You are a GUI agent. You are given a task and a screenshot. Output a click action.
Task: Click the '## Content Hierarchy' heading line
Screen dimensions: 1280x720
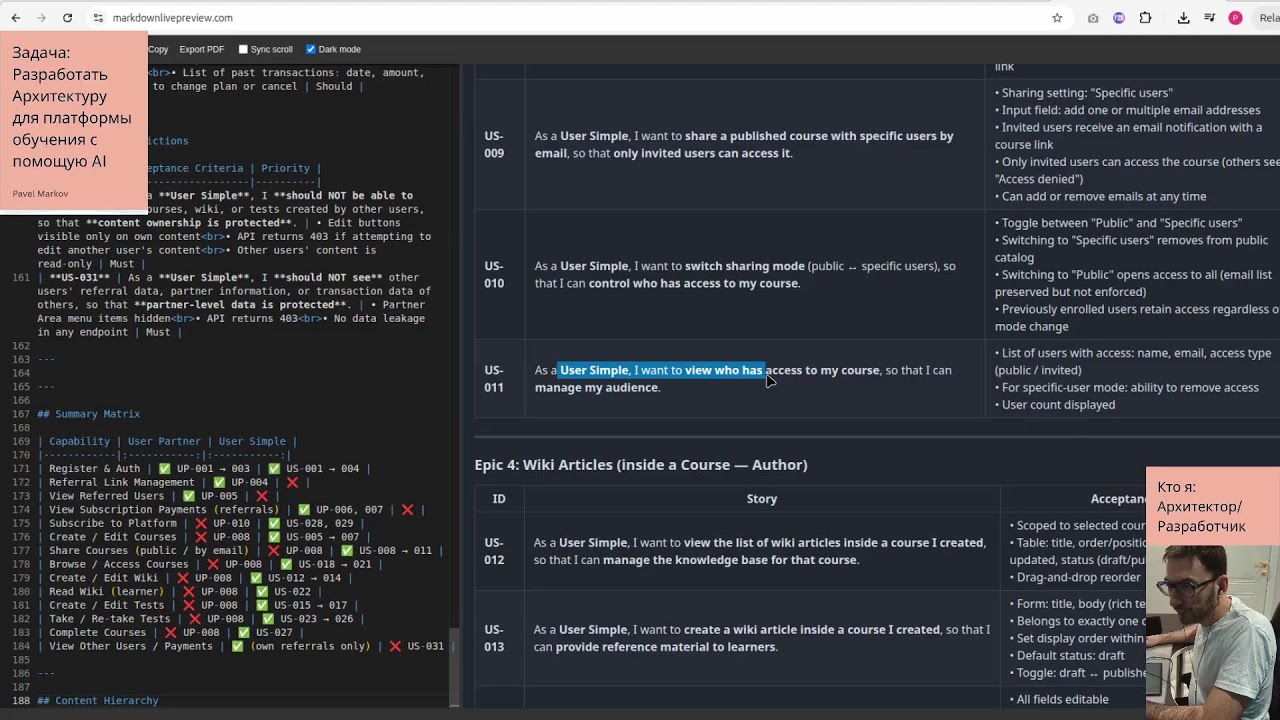pyautogui.click(x=97, y=701)
